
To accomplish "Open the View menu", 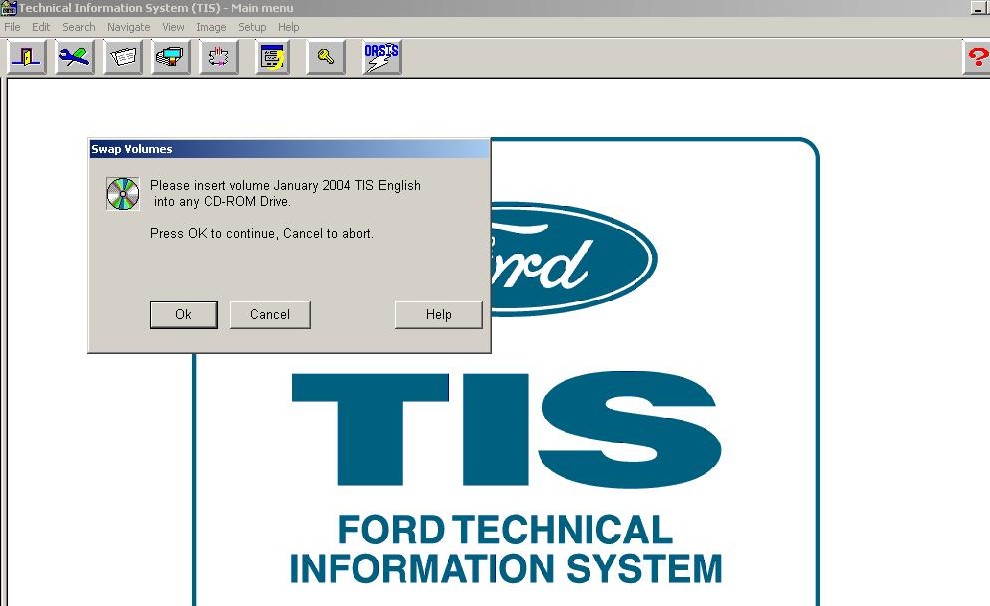I will 173,27.
